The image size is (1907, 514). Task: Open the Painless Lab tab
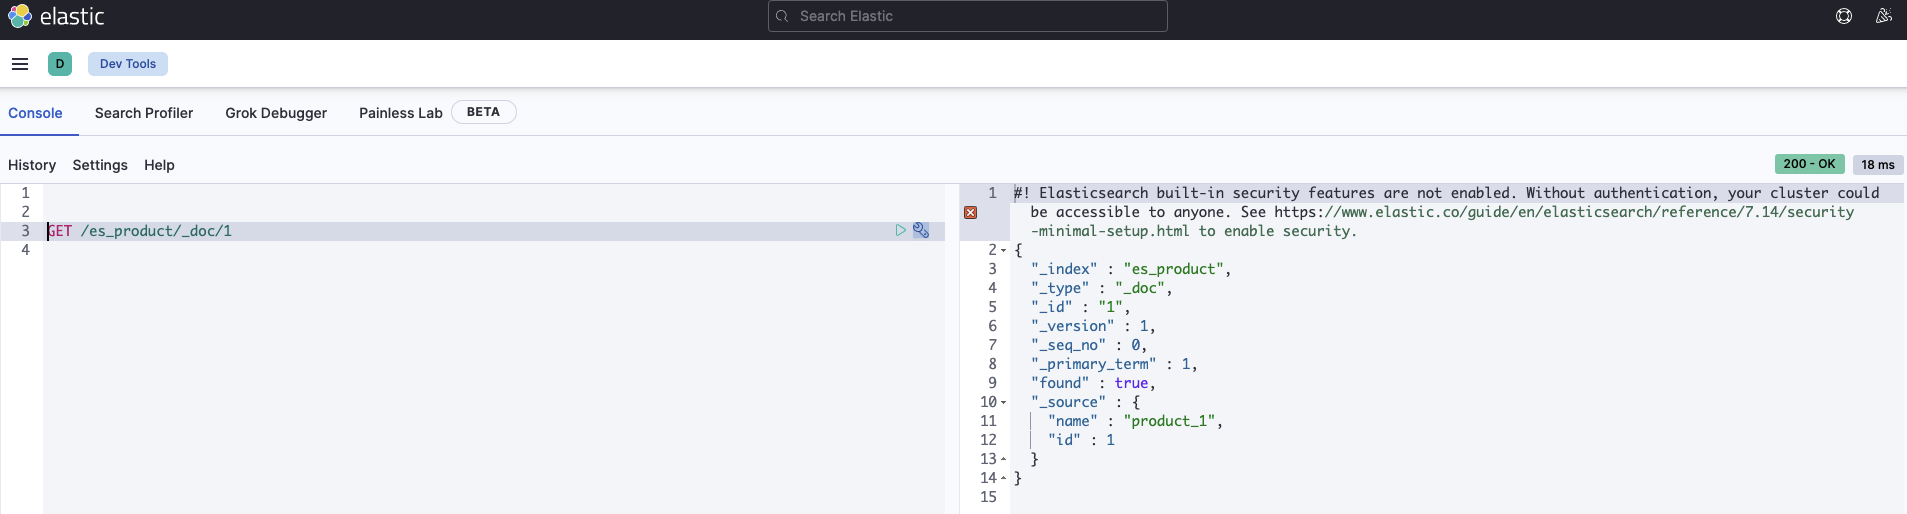click(x=401, y=113)
